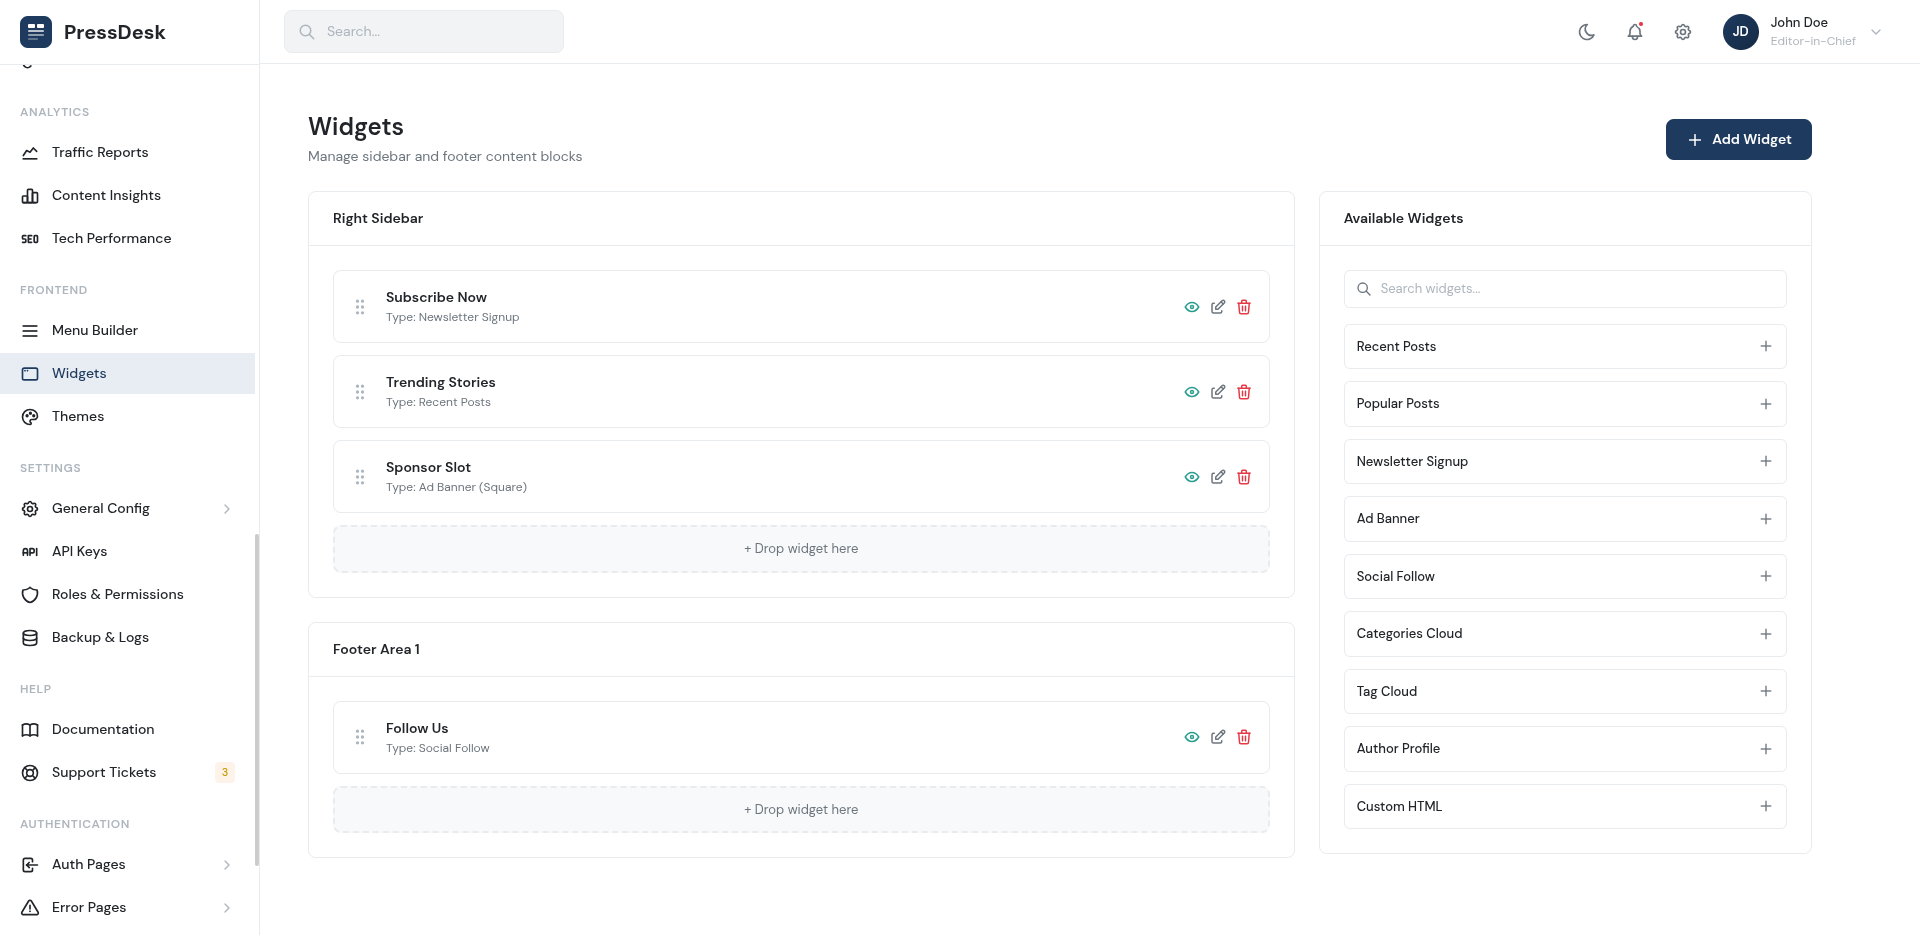This screenshot has width=1920, height=935.
Task: Open Themes from the Frontend section
Action: 77,416
